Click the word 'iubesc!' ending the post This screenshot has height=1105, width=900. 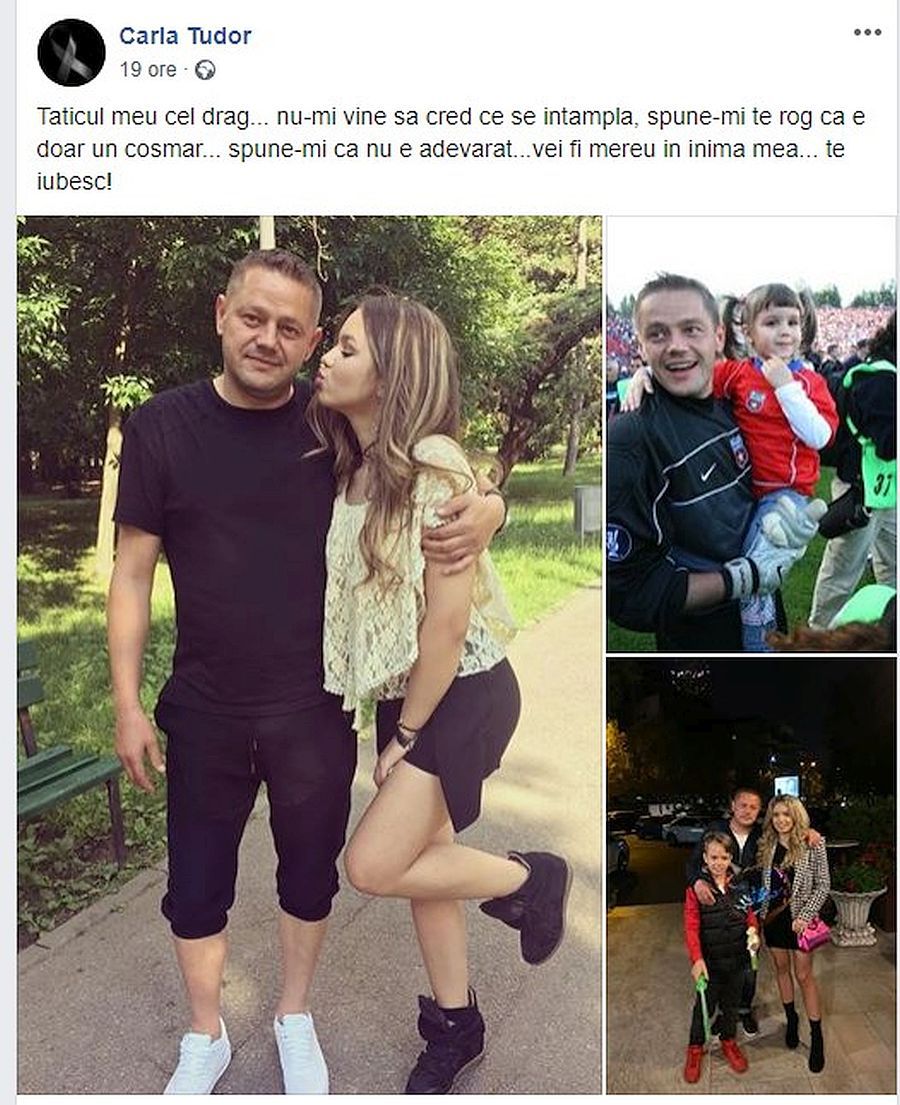point(74,183)
